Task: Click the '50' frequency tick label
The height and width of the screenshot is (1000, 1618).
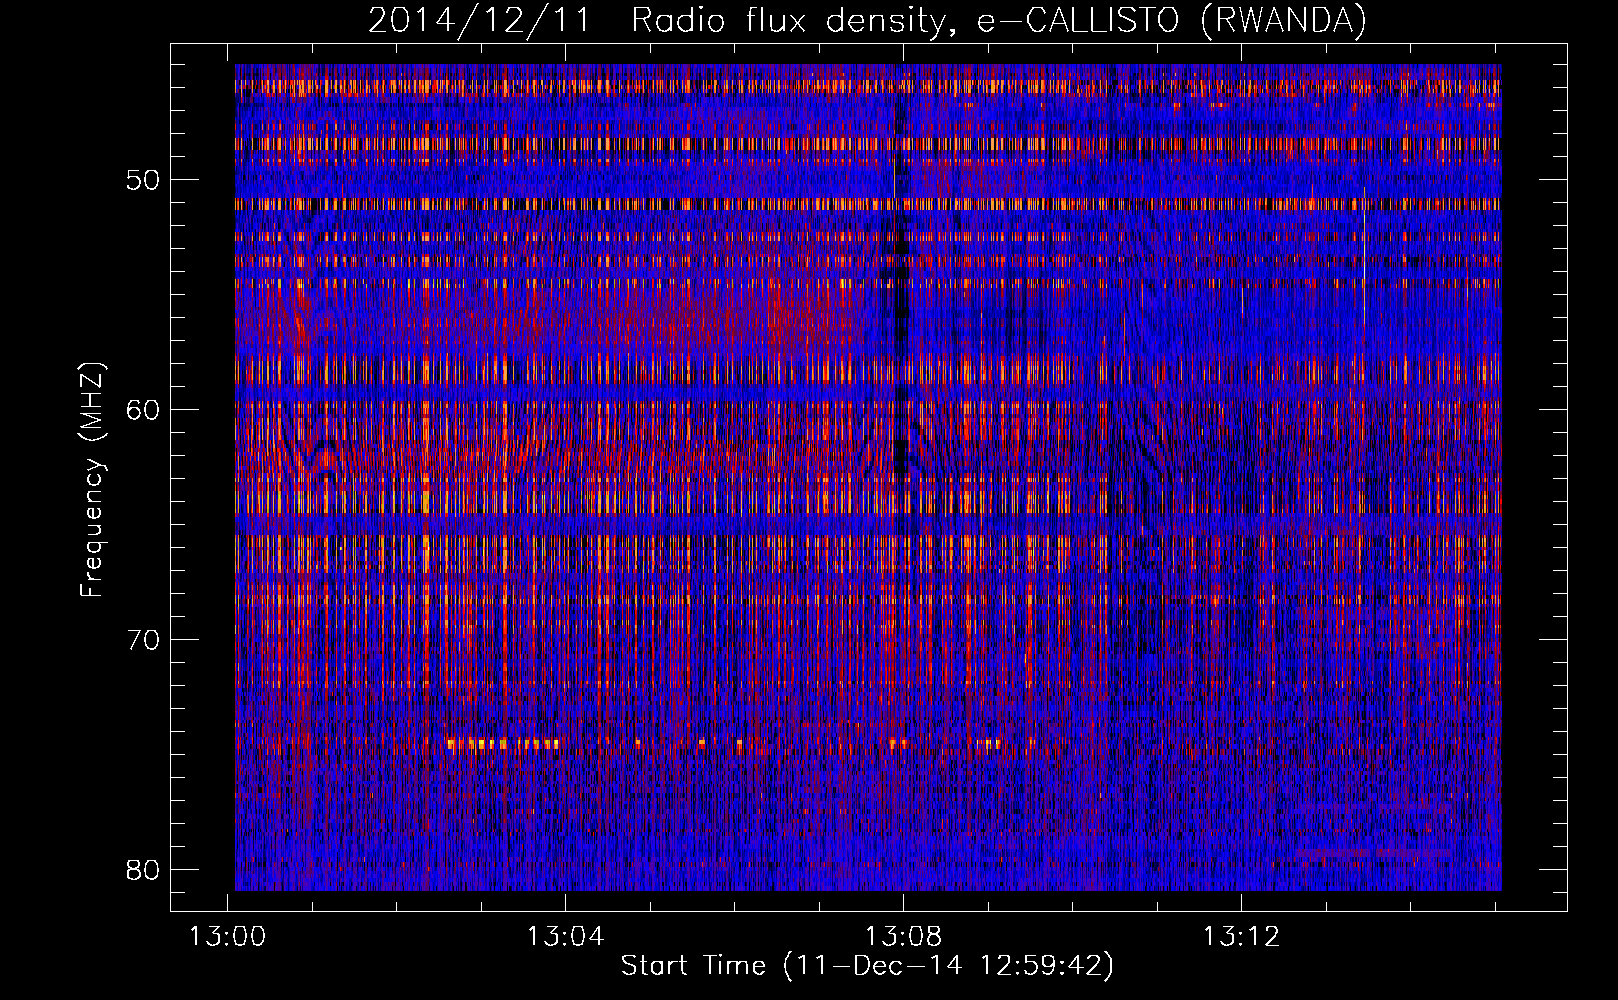Action: pos(143,180)
